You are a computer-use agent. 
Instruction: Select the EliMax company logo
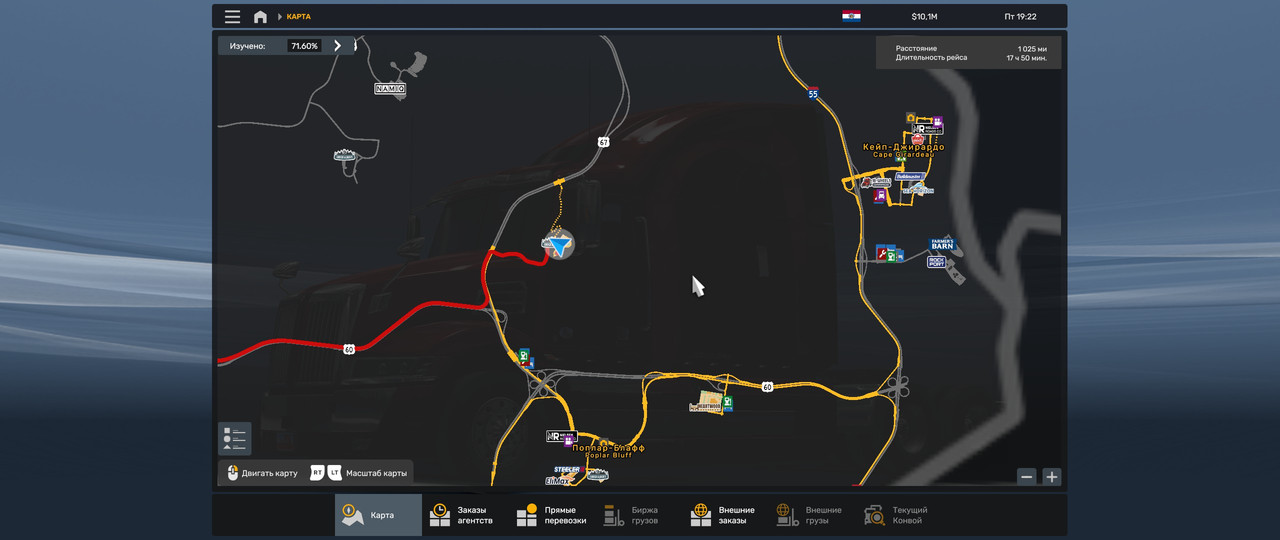tap(557, 481)
